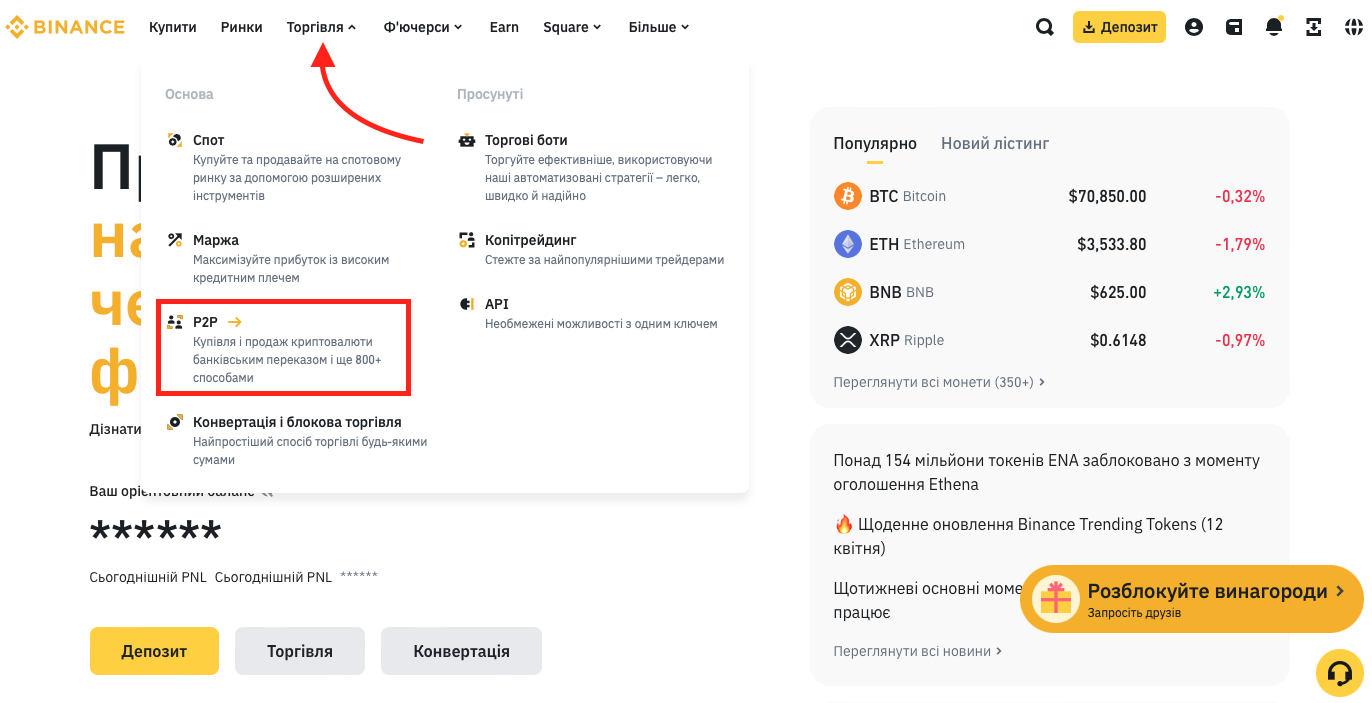Screen dimensions: 1372x703
Task: Click the BTC price $70,850.00
Action: point(1107,196)
